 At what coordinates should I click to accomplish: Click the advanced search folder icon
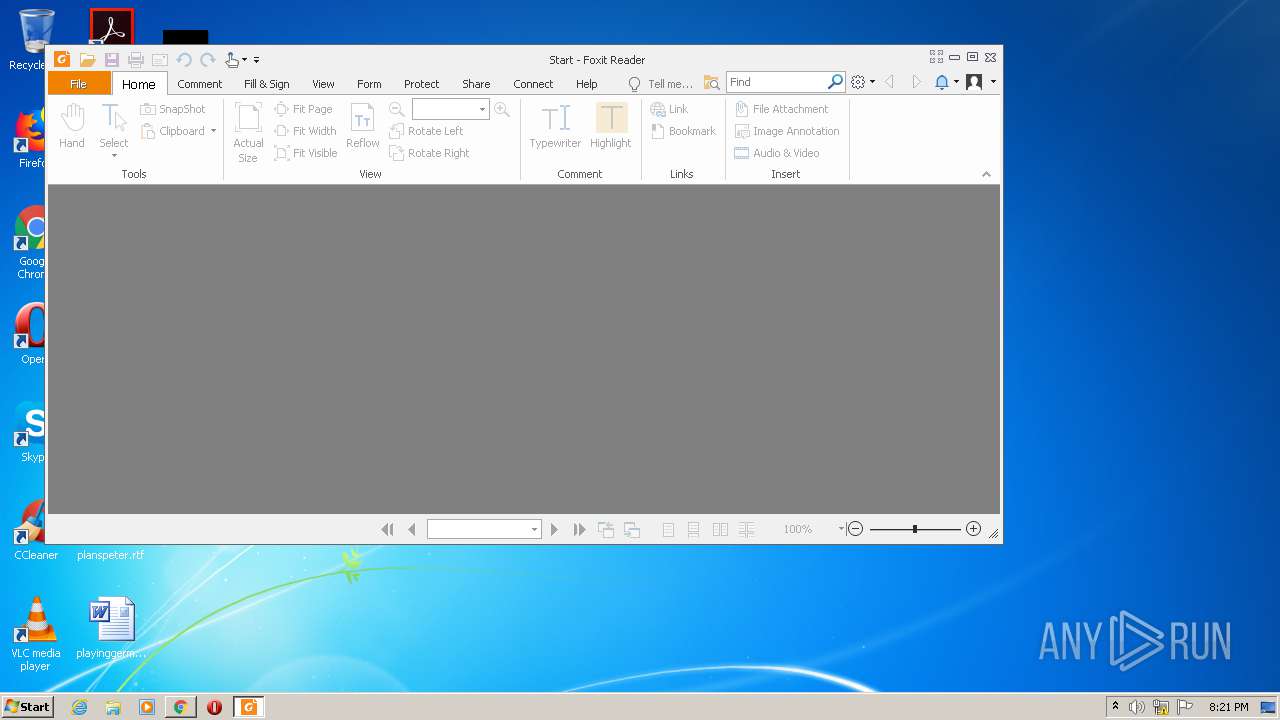[x=711, y=83]
